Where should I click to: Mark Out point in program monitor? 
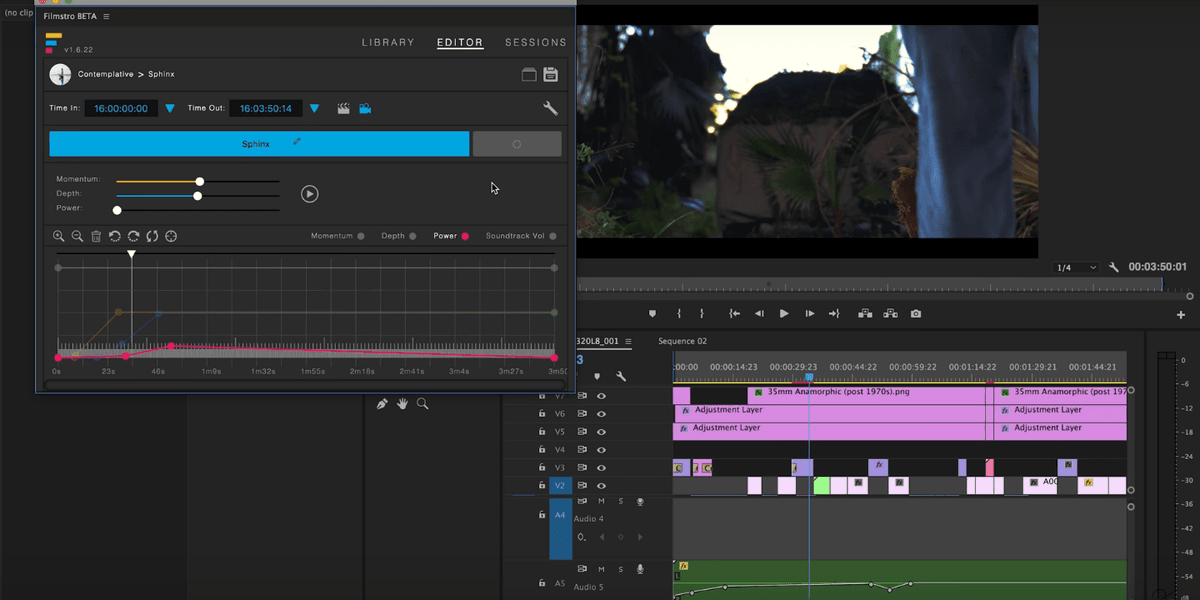click(702, 313)
